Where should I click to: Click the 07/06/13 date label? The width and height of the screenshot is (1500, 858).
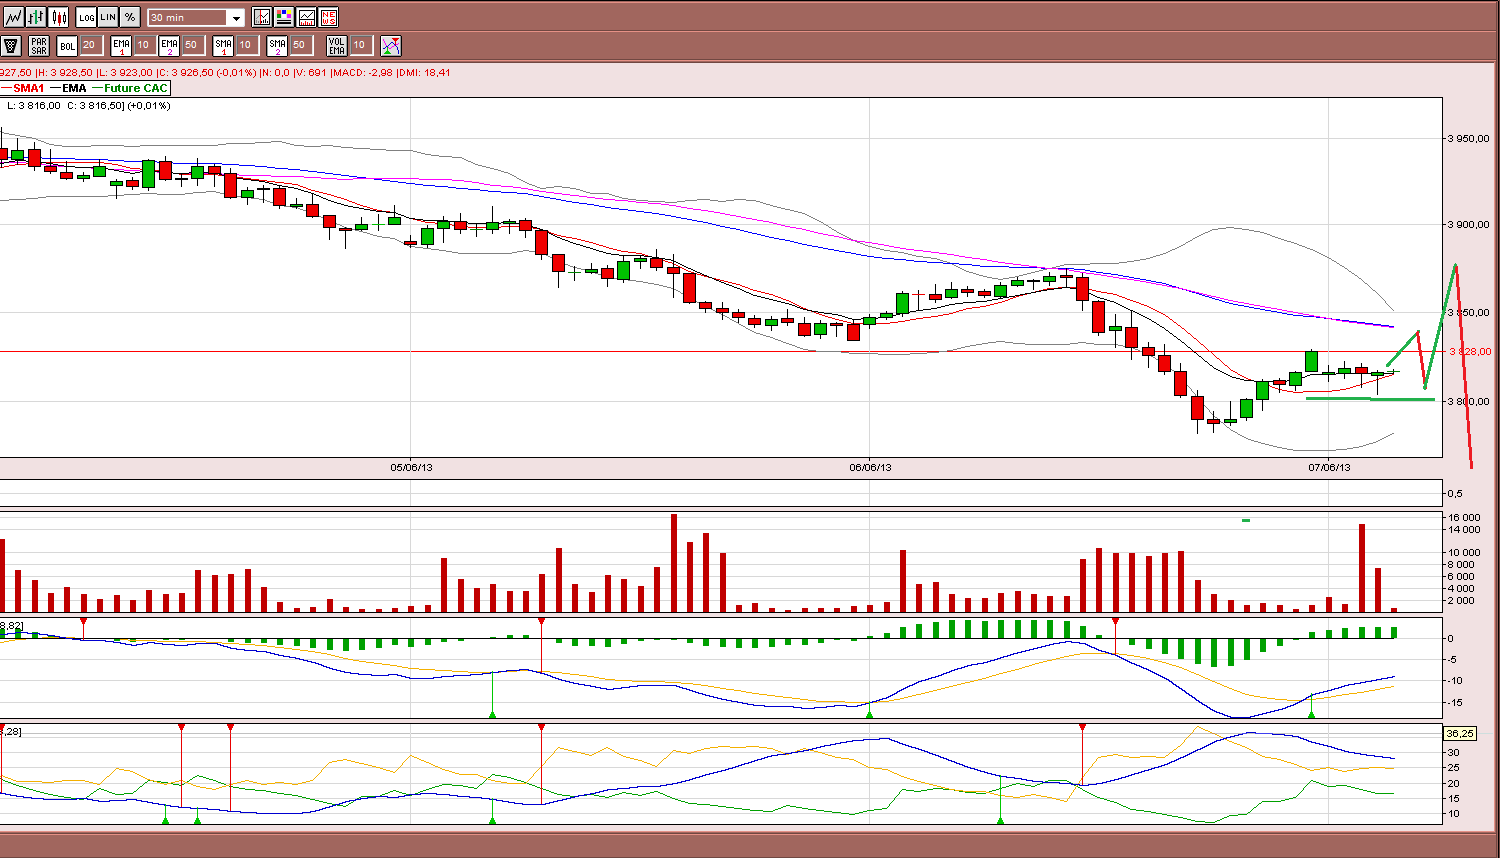(x=1329, y=467)
